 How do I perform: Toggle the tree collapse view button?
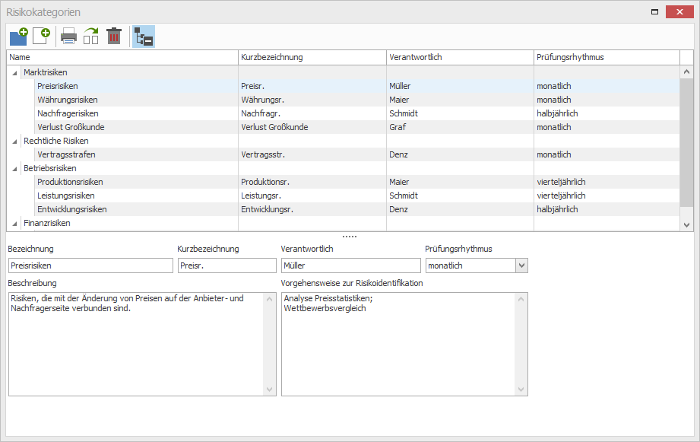tap(144, 37)
